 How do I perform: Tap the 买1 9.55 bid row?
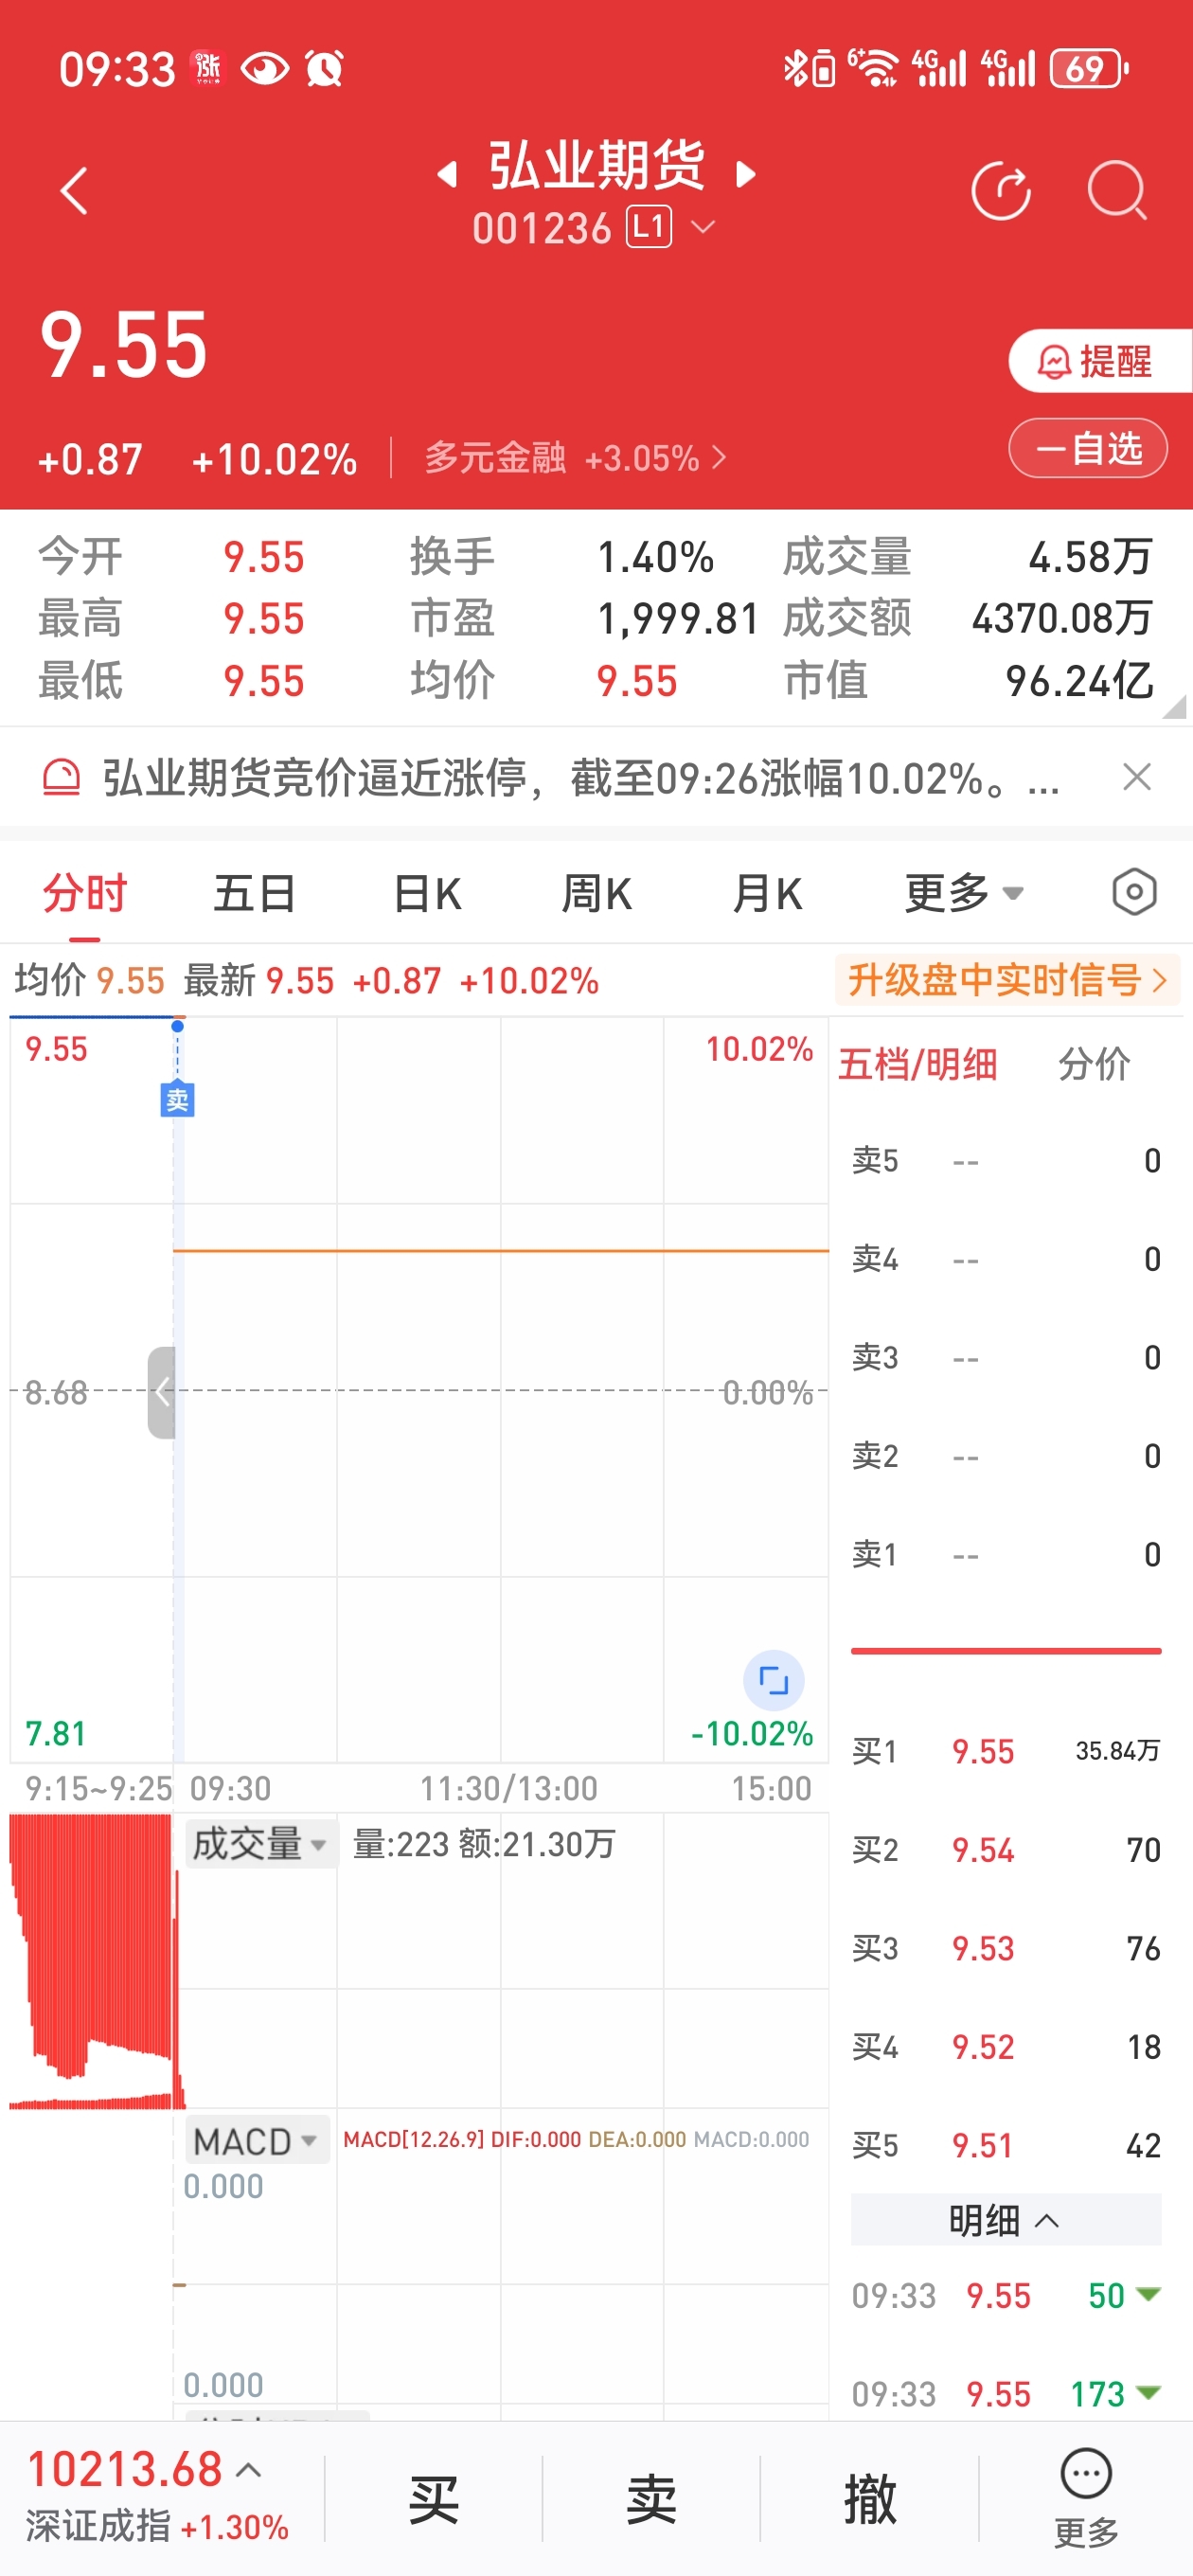pos(1006,1751)
